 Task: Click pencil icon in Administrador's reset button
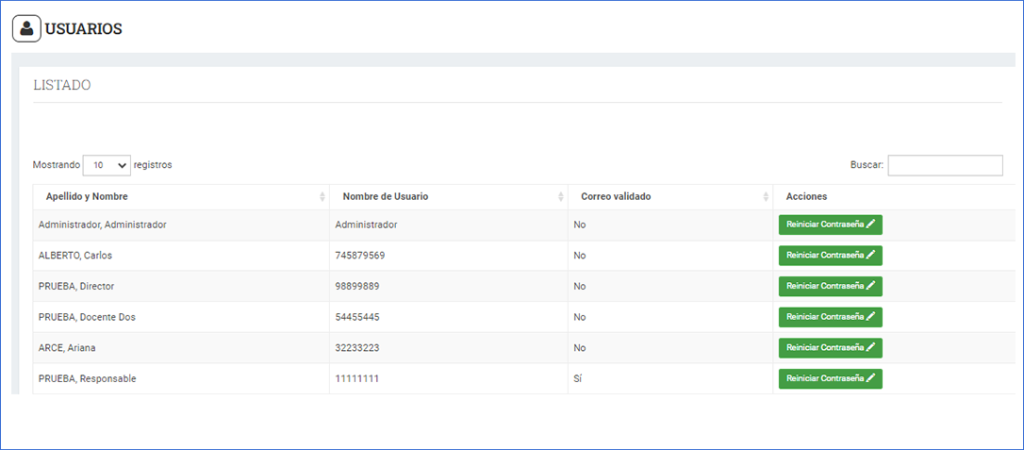(x=871, y=225)
